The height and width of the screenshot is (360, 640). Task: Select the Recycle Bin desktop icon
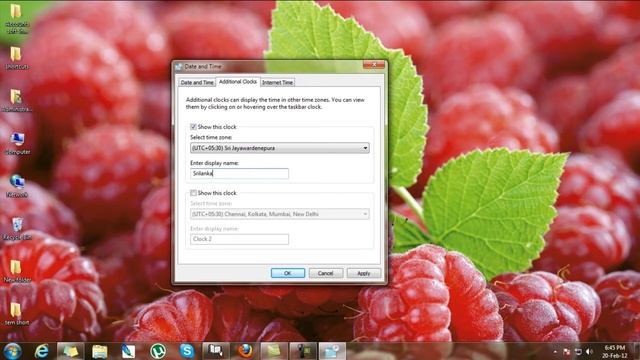click(x=17, y=229)
